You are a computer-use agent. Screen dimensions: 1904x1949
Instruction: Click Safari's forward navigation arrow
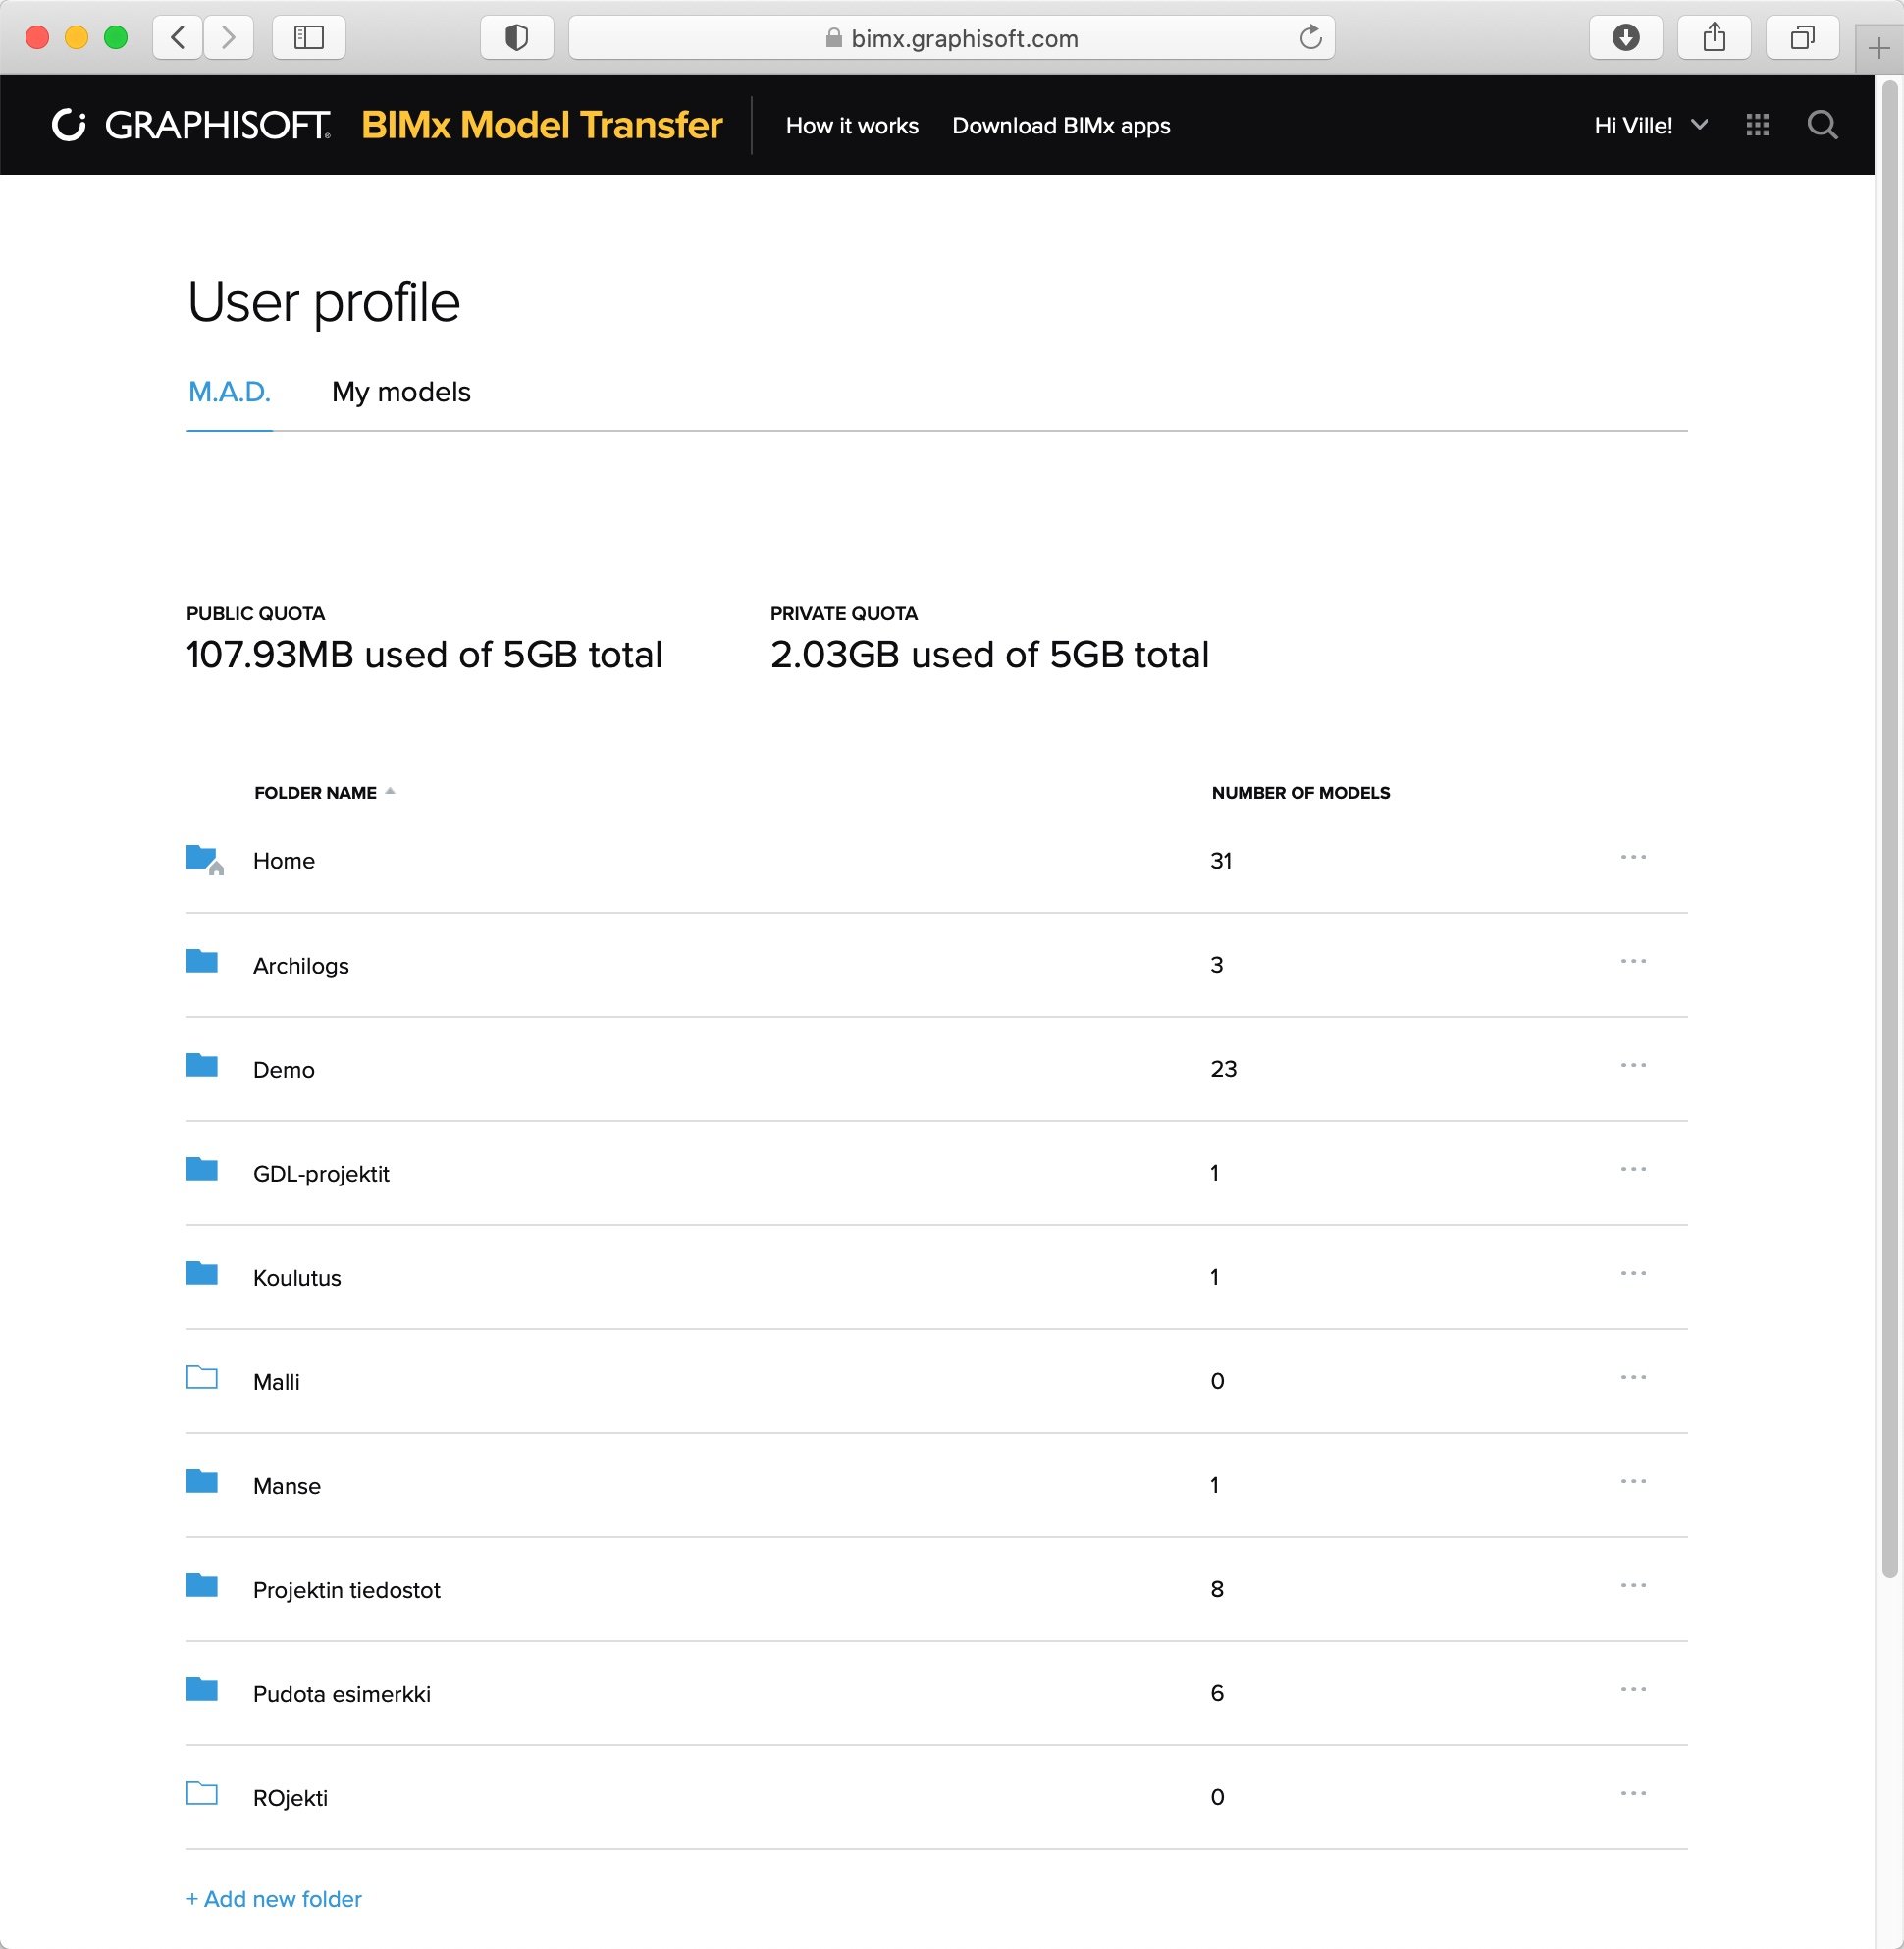pyautogui.click(x=228, y=38)
